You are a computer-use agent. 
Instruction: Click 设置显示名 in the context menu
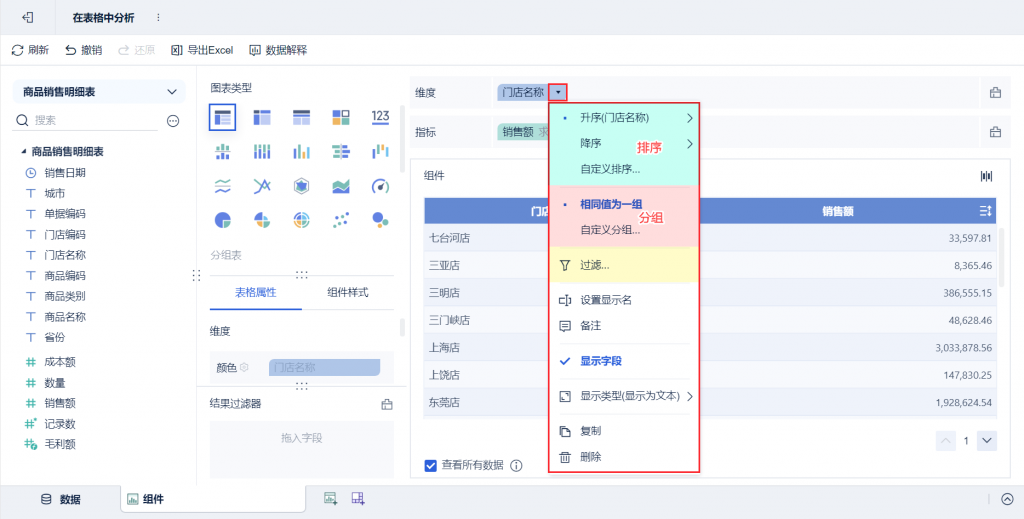624,300
